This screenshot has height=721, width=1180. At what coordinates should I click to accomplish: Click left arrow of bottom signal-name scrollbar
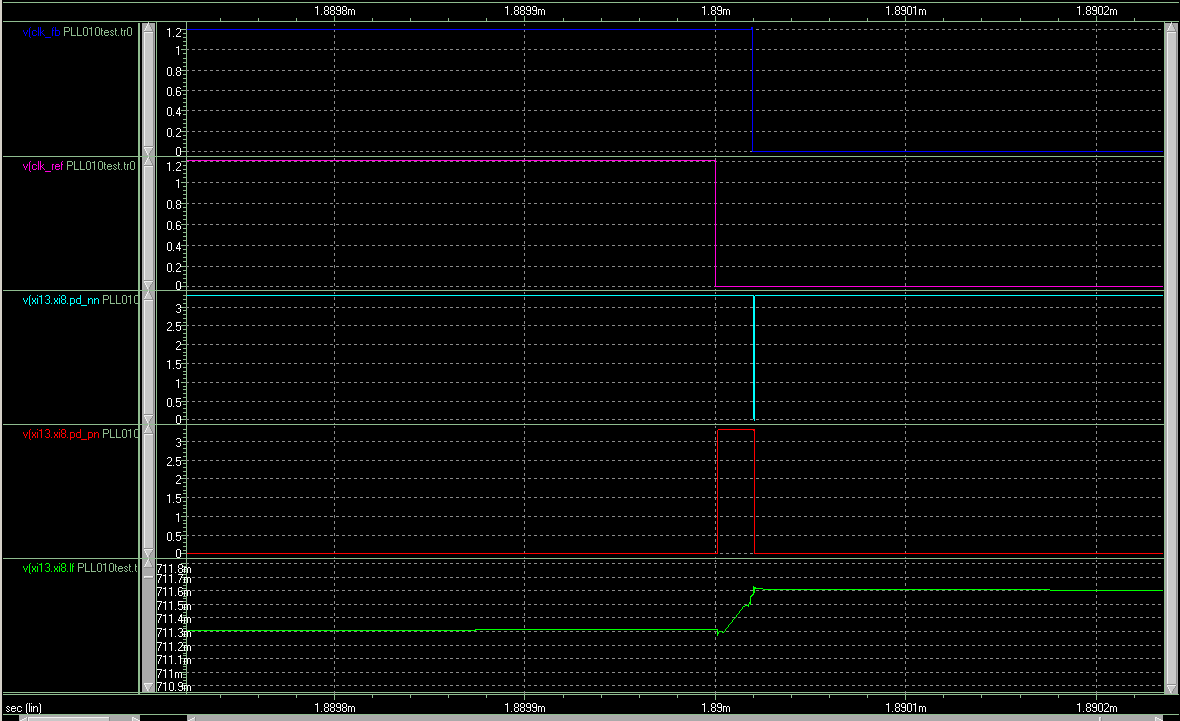click(23, 718)
